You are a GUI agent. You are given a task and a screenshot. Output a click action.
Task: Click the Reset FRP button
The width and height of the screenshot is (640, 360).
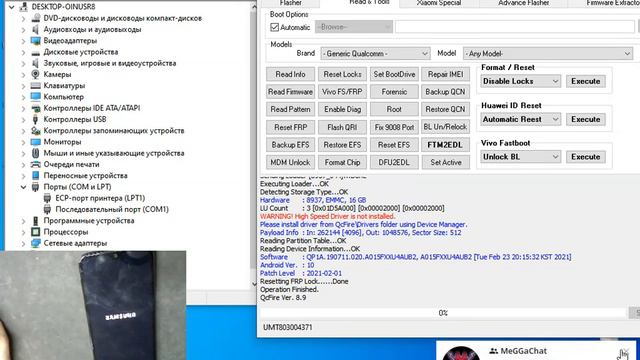click(x=290, y=127)
